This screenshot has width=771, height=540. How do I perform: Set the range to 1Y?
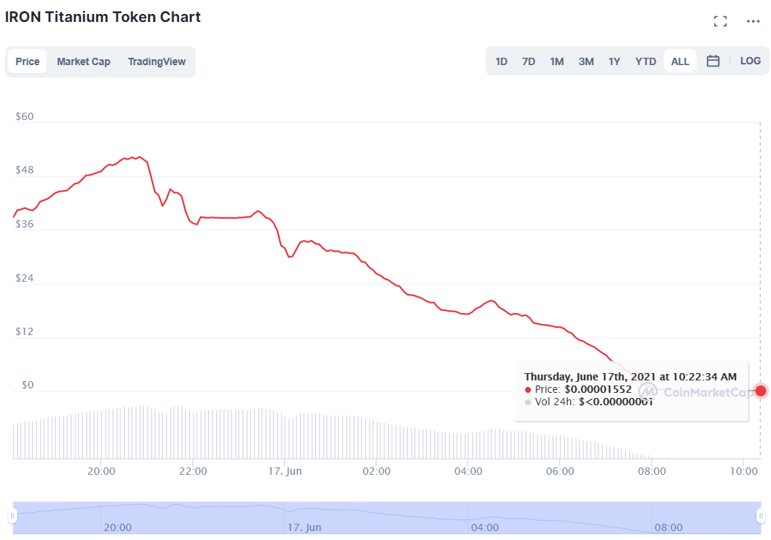coord(614,62)
